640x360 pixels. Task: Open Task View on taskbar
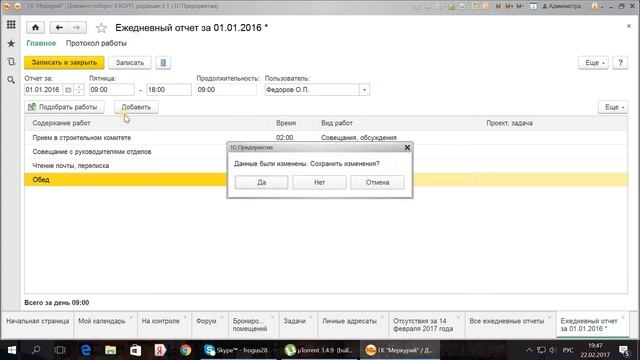coord(60,350)
